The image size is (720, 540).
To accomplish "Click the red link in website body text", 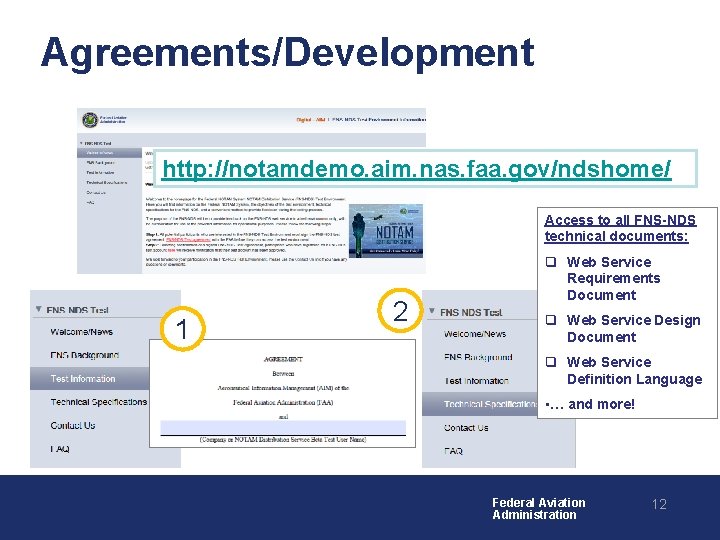I will tap(188, 240).
